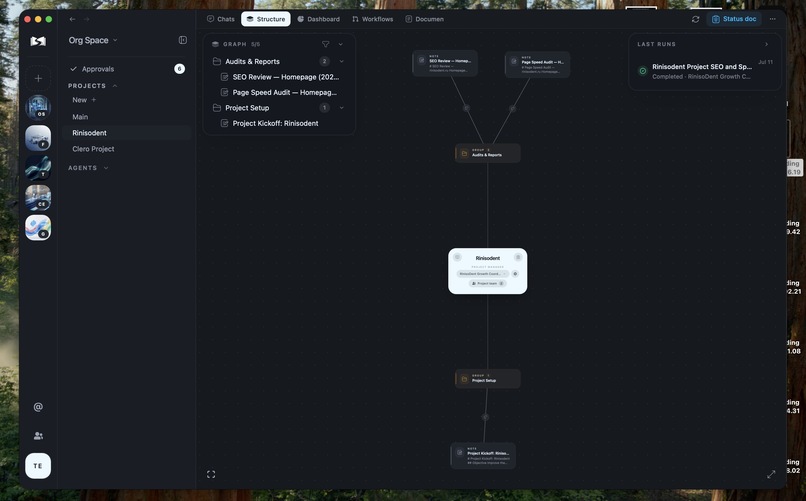Click the expand arrows icon at canvas corner

click(x=771, y=474)
